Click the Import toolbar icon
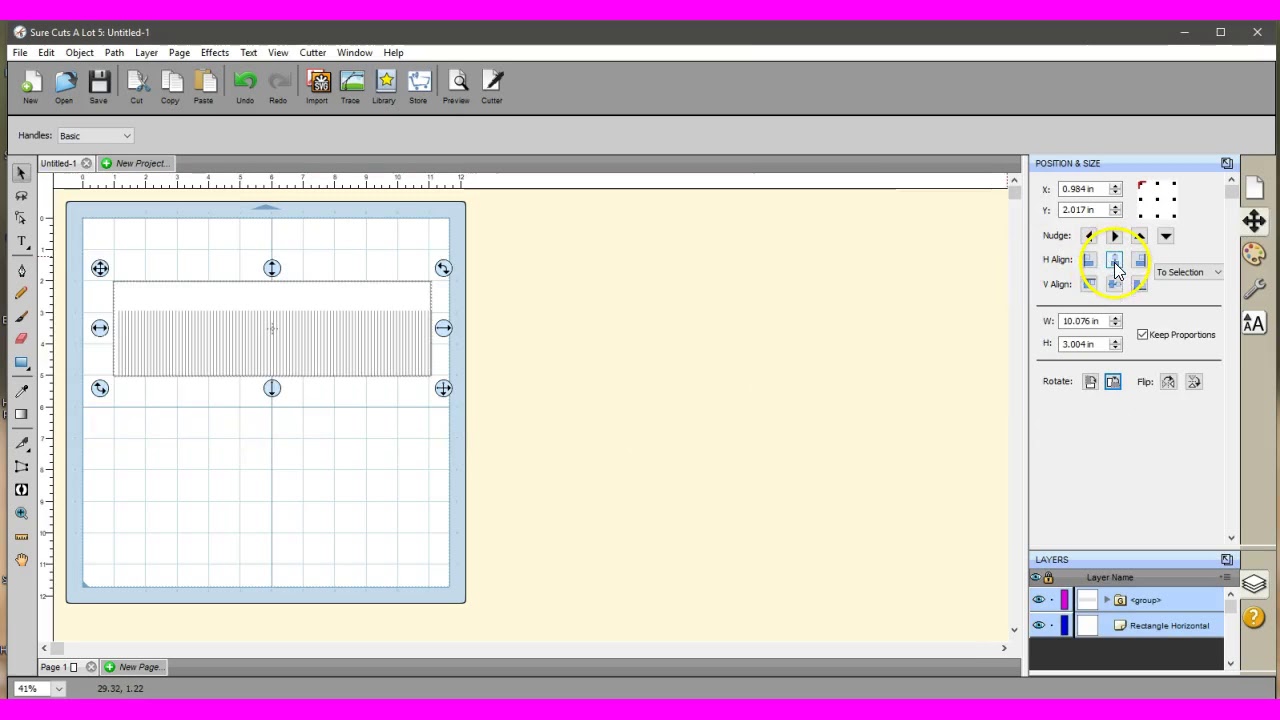The image size is (1280, 720). (317, 87)
